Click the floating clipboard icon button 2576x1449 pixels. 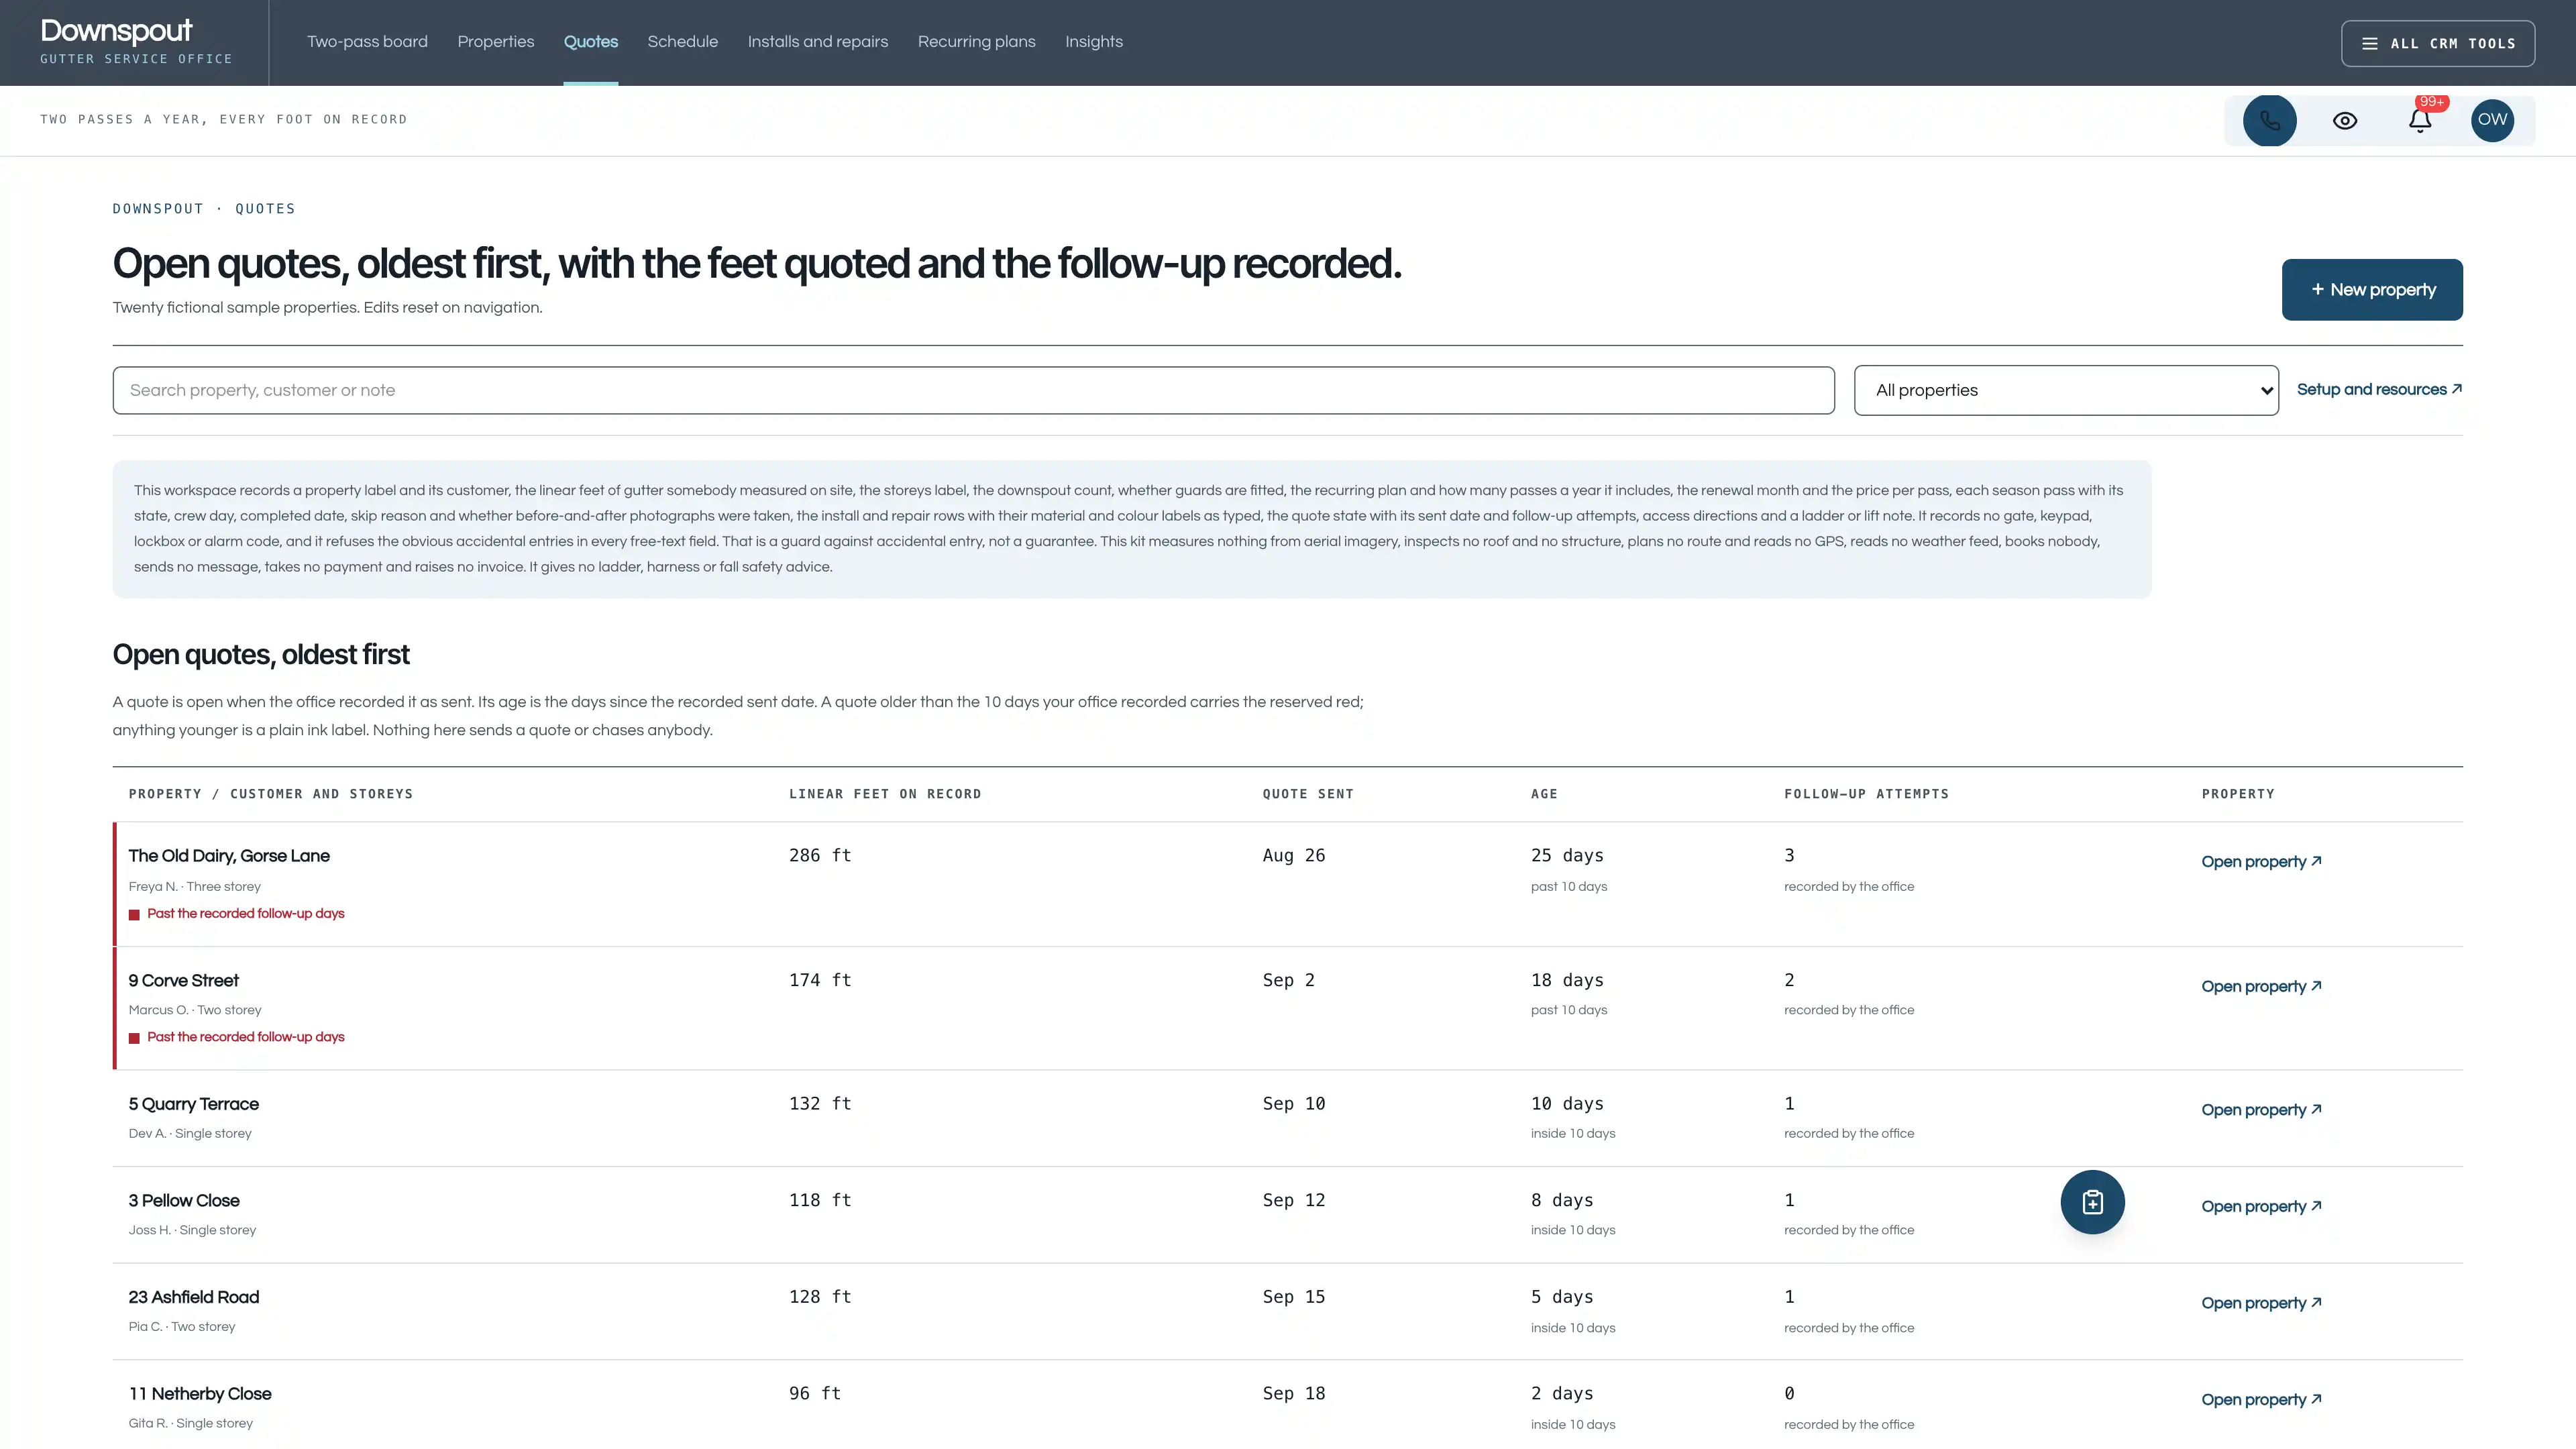[x=2092, y=1202]
